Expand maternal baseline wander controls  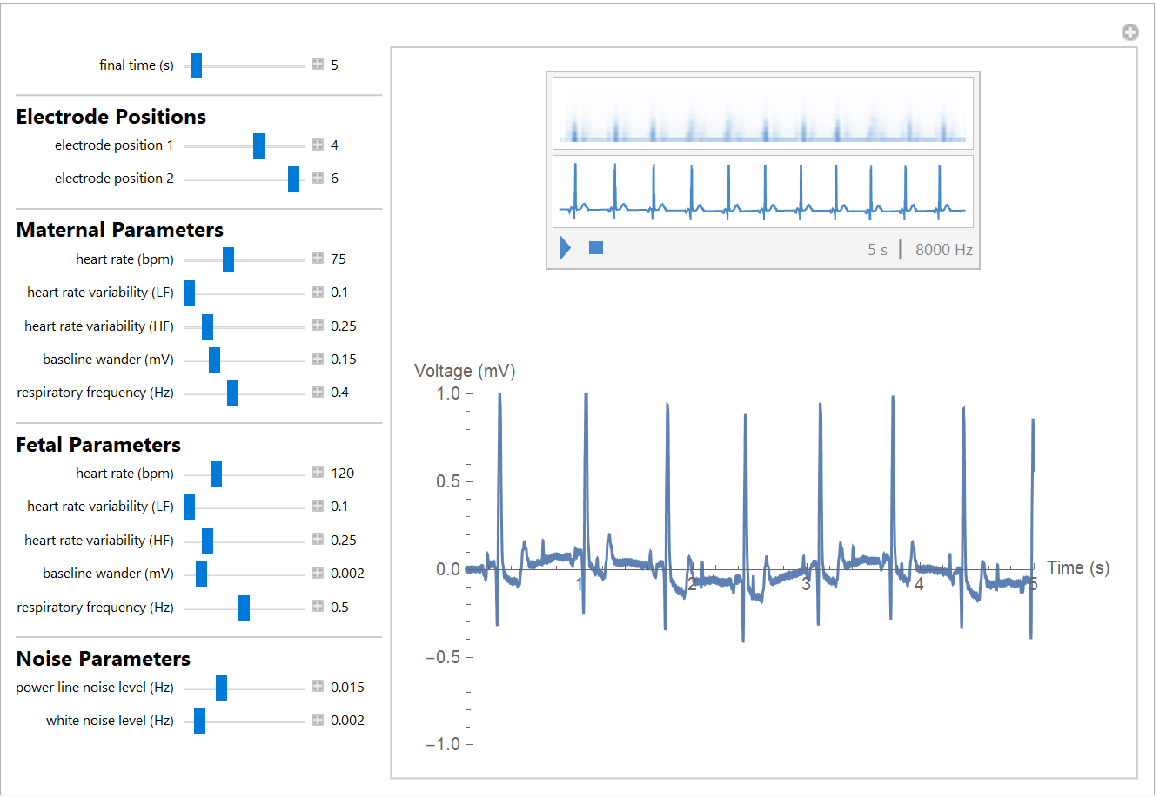coord(318,359)
